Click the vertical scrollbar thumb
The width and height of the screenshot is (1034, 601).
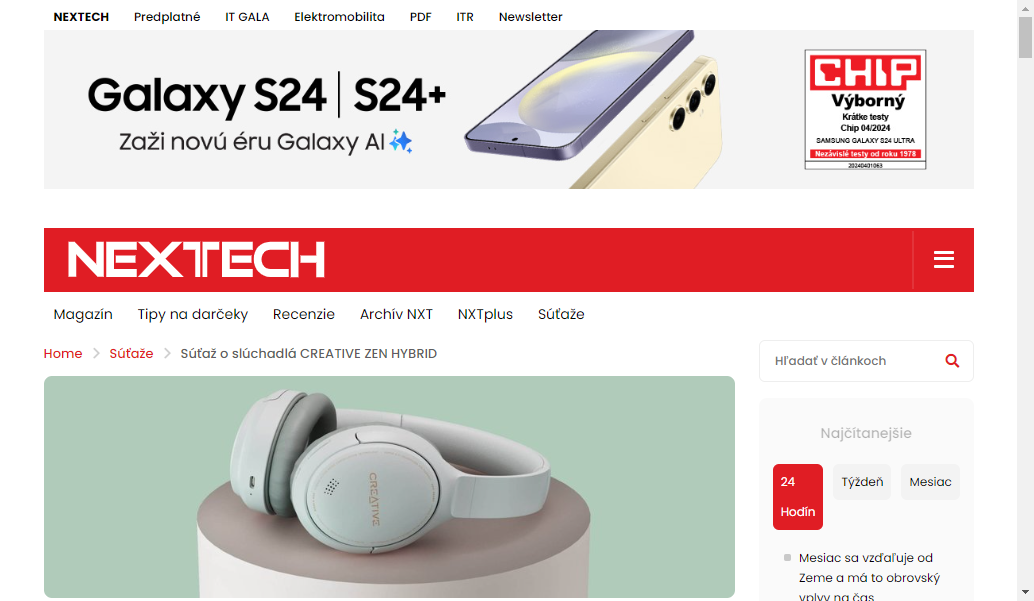1025,37
